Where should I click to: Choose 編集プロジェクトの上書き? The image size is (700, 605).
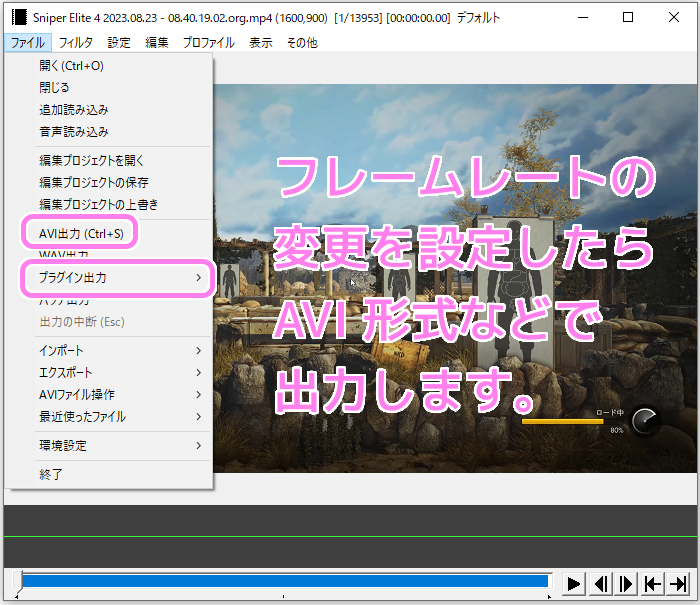(x=109, y=204)
